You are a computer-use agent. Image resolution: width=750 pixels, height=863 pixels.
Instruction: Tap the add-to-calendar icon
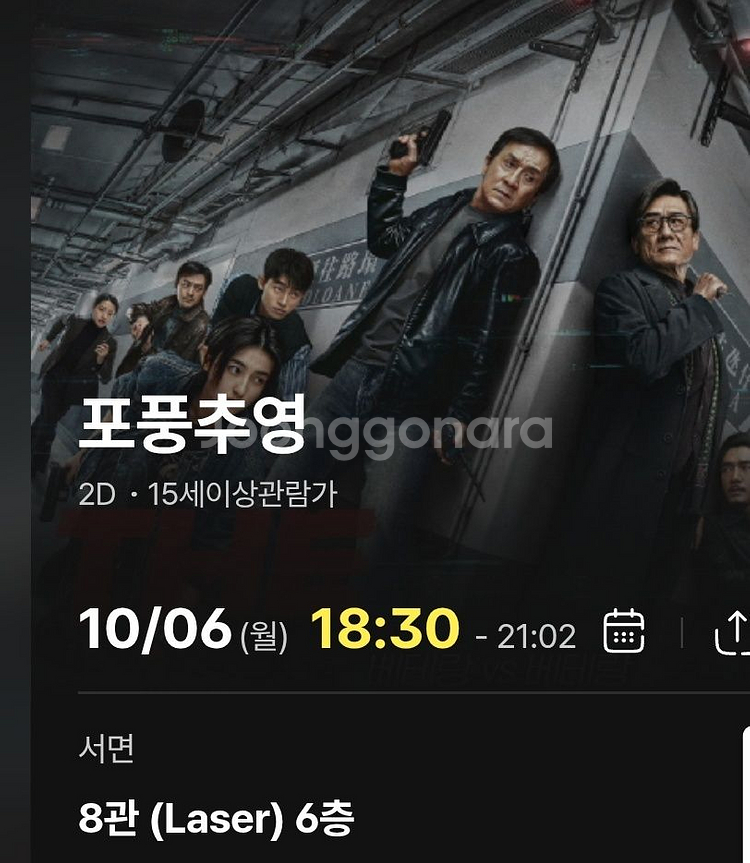pyautogui.click(x=624, y=631)
